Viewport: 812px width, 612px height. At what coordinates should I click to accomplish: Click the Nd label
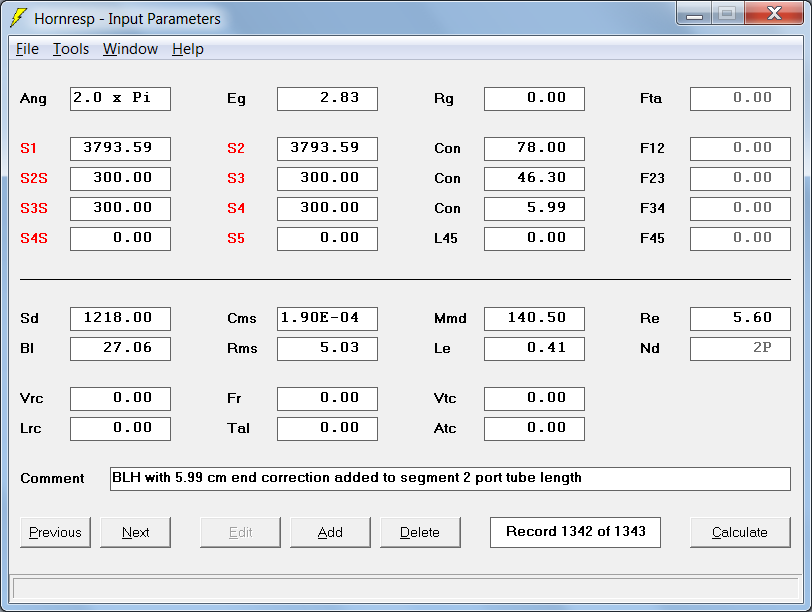pos(650,348)
